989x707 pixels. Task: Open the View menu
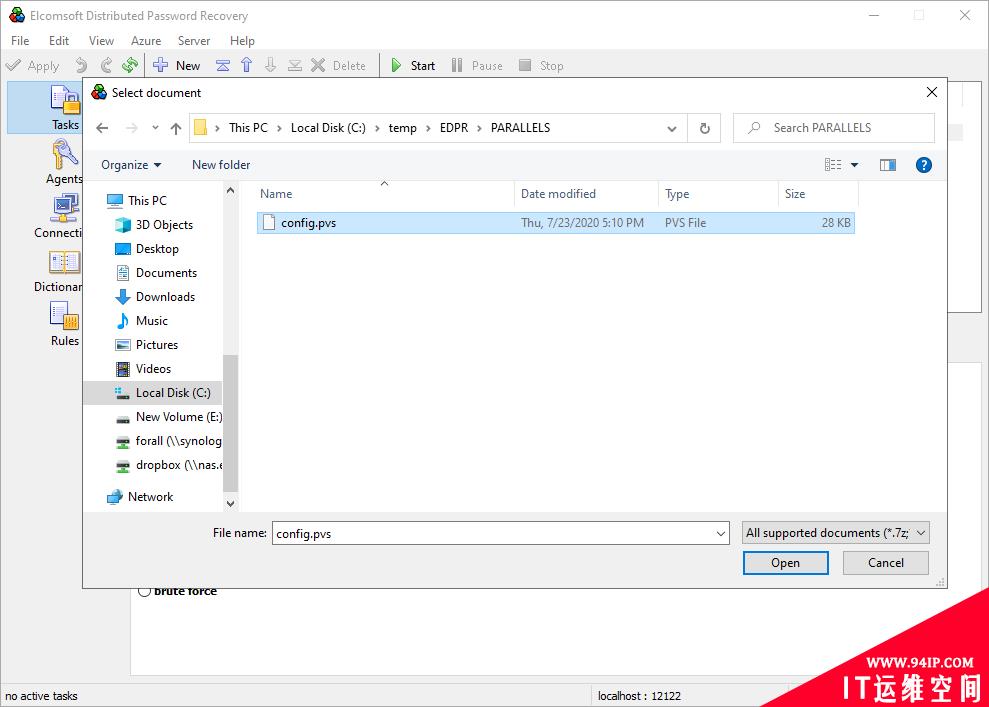[x=101, y=40]
